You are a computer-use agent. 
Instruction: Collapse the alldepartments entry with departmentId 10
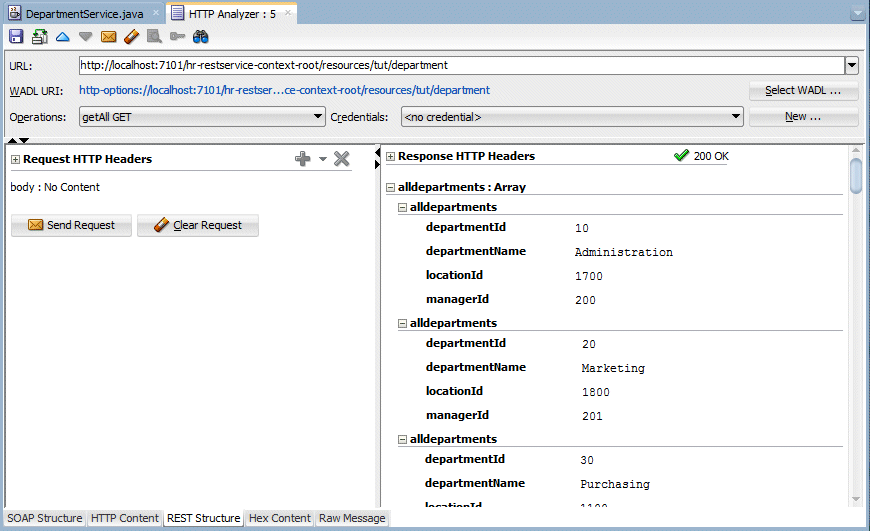[403, 208]
